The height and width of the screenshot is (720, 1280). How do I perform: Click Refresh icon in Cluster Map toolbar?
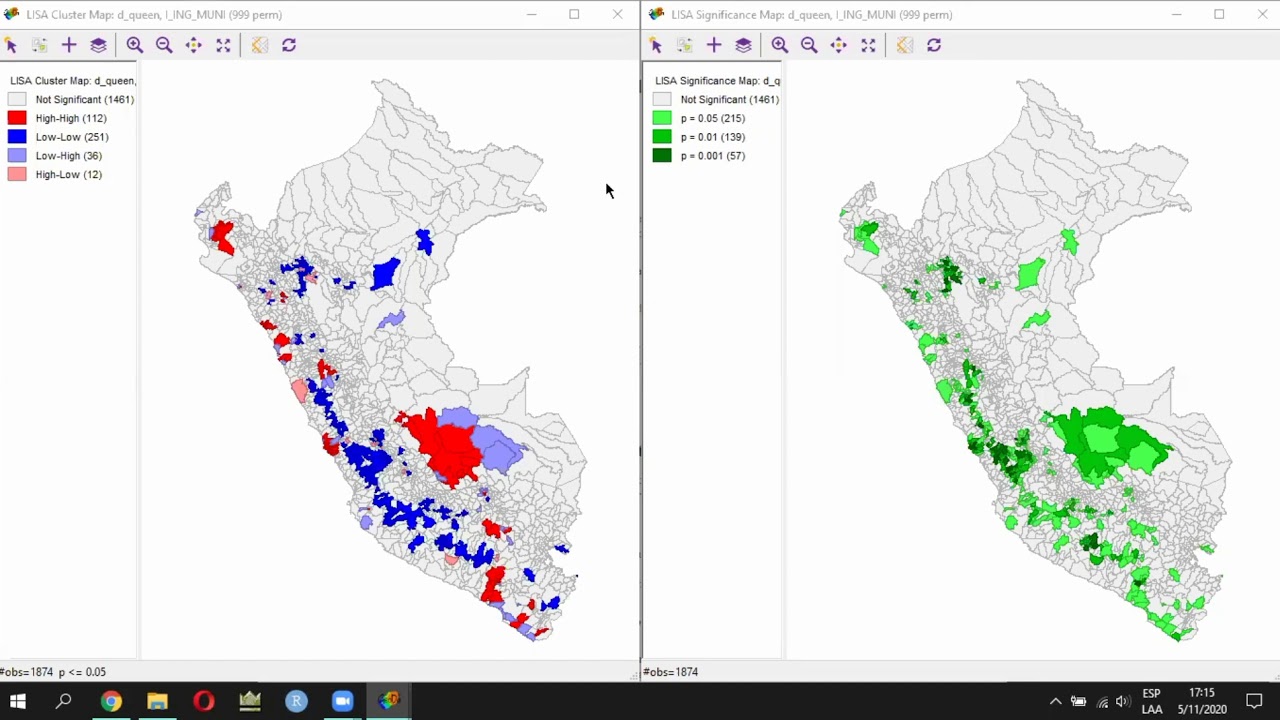coord(289,45)
